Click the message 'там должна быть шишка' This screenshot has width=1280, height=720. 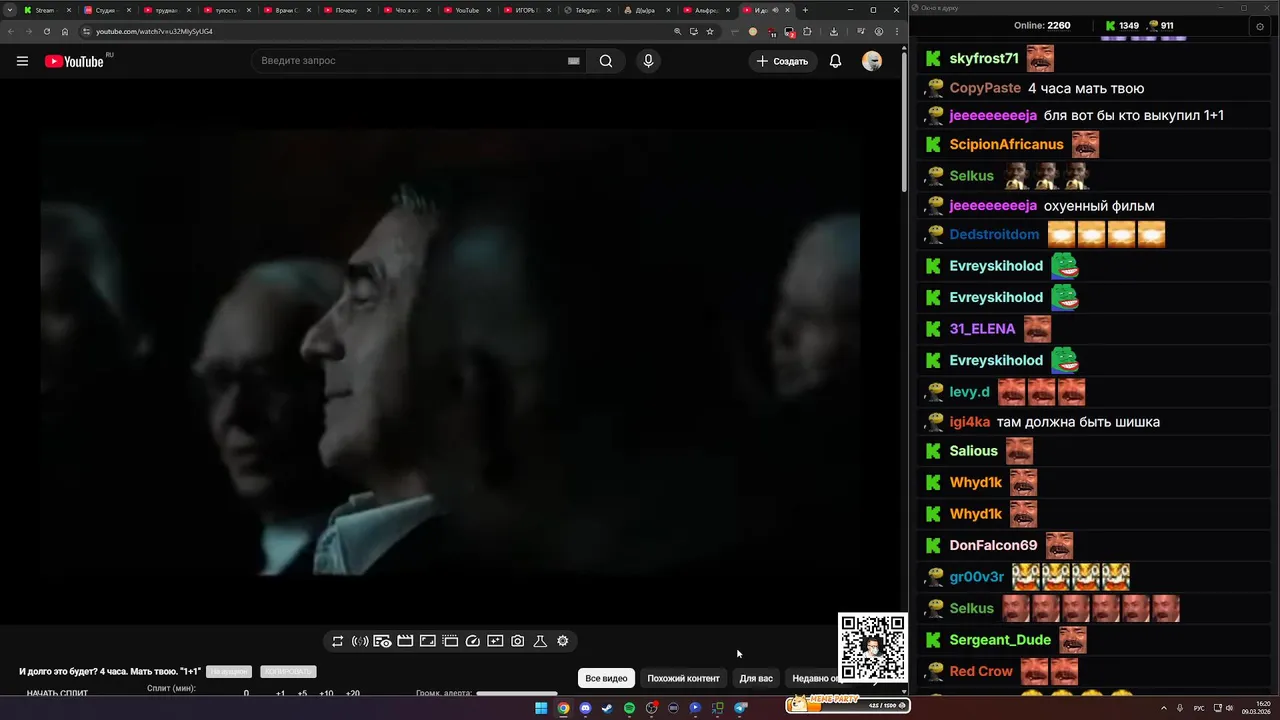1078,422
